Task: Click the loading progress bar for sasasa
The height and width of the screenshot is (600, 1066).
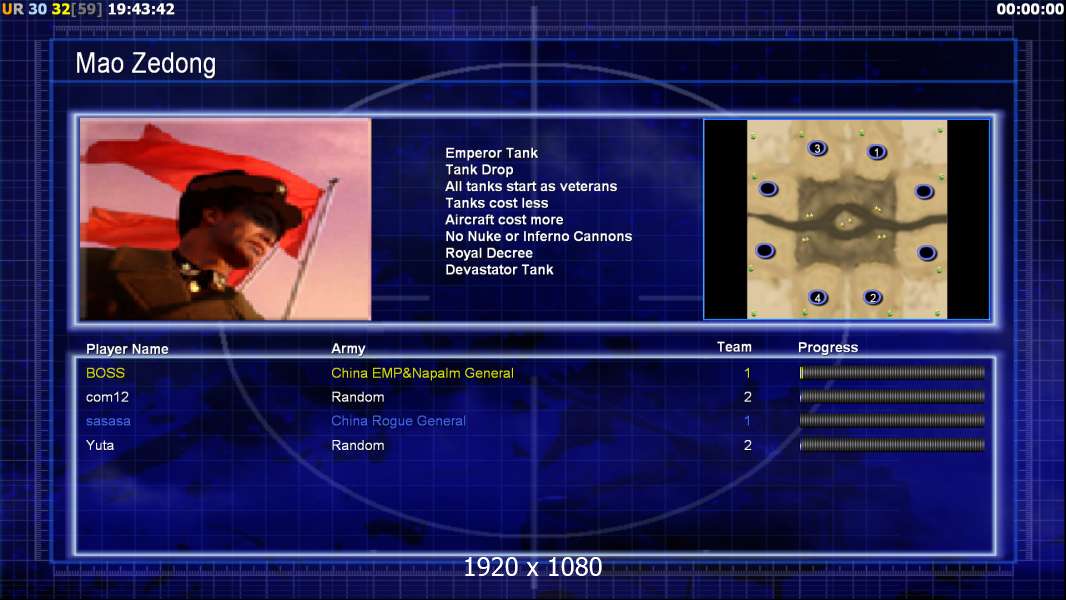Action: [x=892, y=421]
